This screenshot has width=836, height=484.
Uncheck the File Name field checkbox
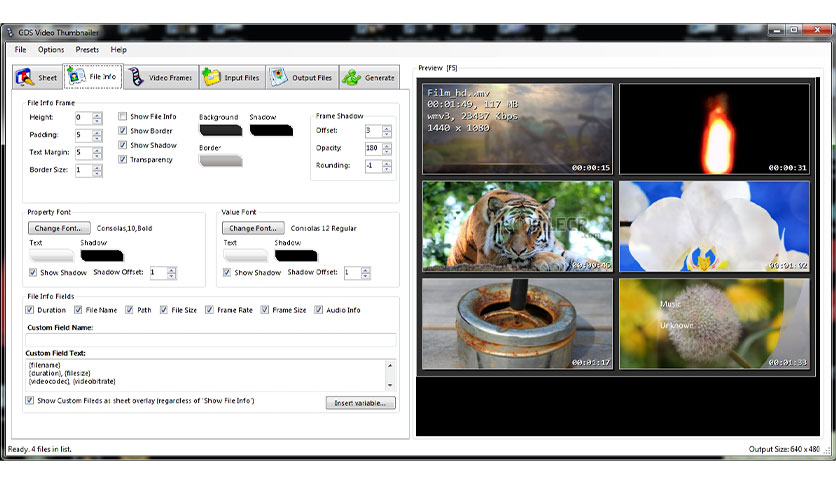tap(78, 310)
